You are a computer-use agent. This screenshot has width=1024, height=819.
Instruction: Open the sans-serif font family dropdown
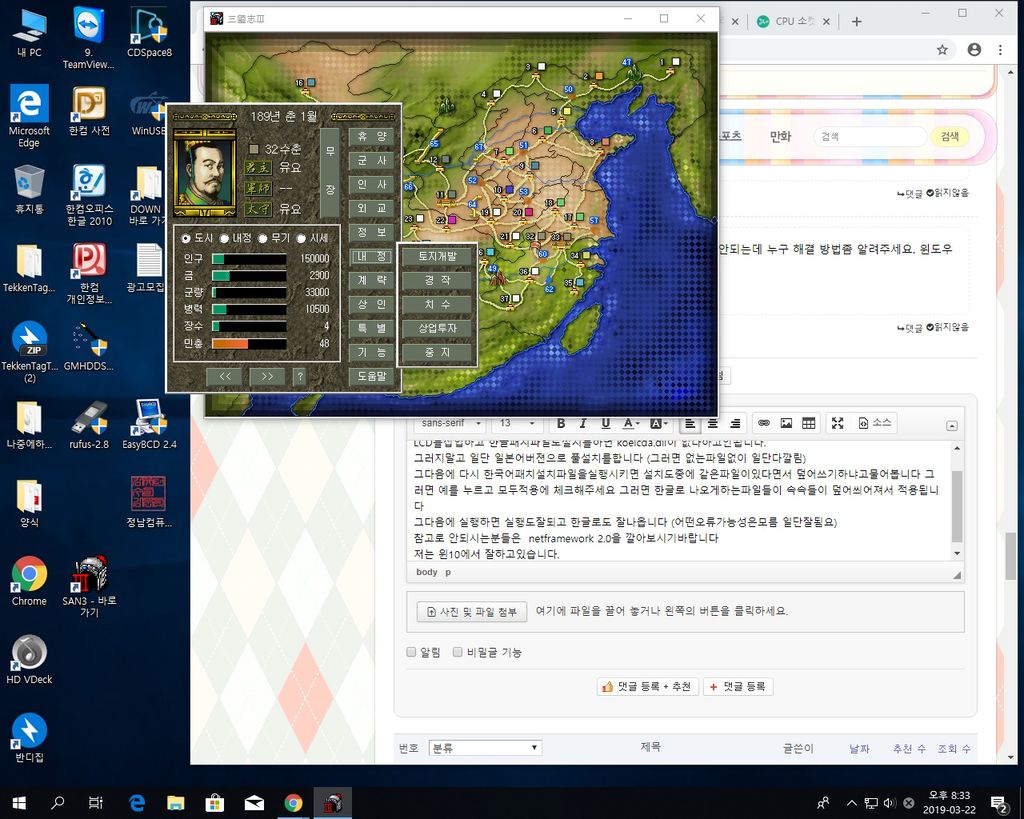pyautogui.click(x=451, y=423)
